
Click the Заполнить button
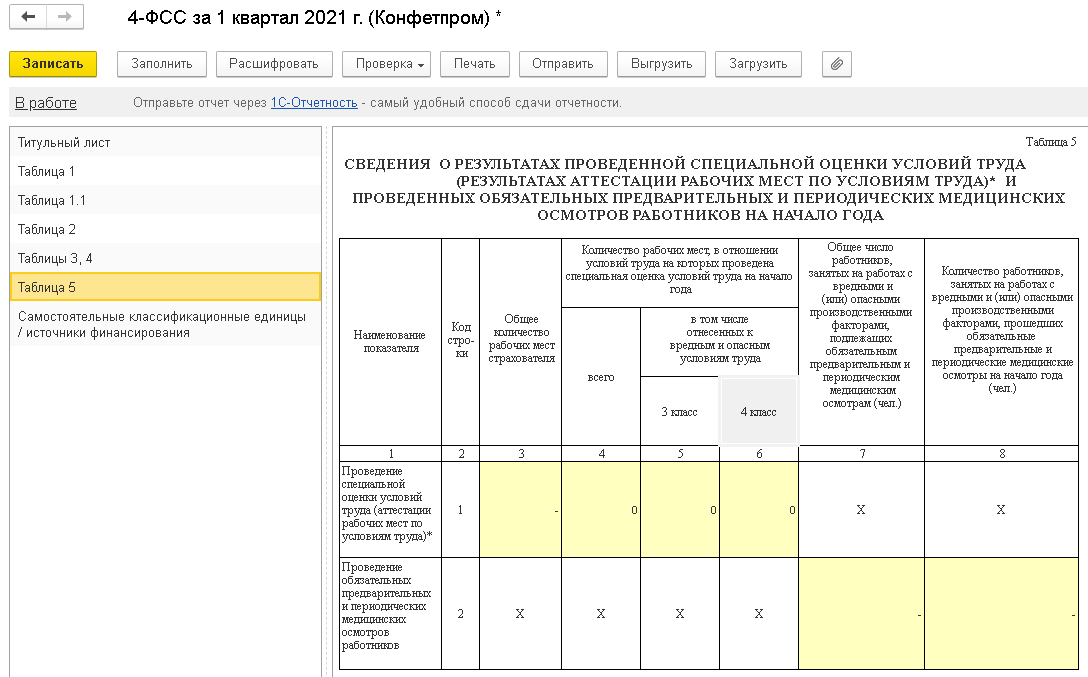click(162, 64)
